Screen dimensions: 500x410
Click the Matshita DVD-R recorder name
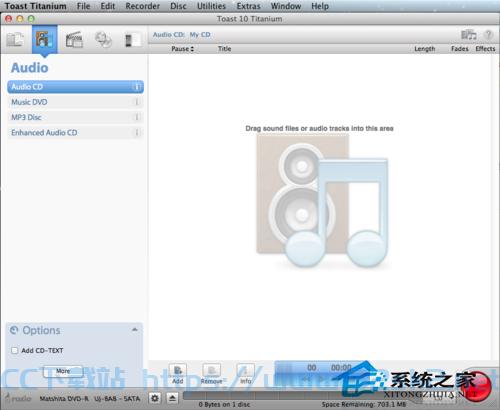point(90,398)
